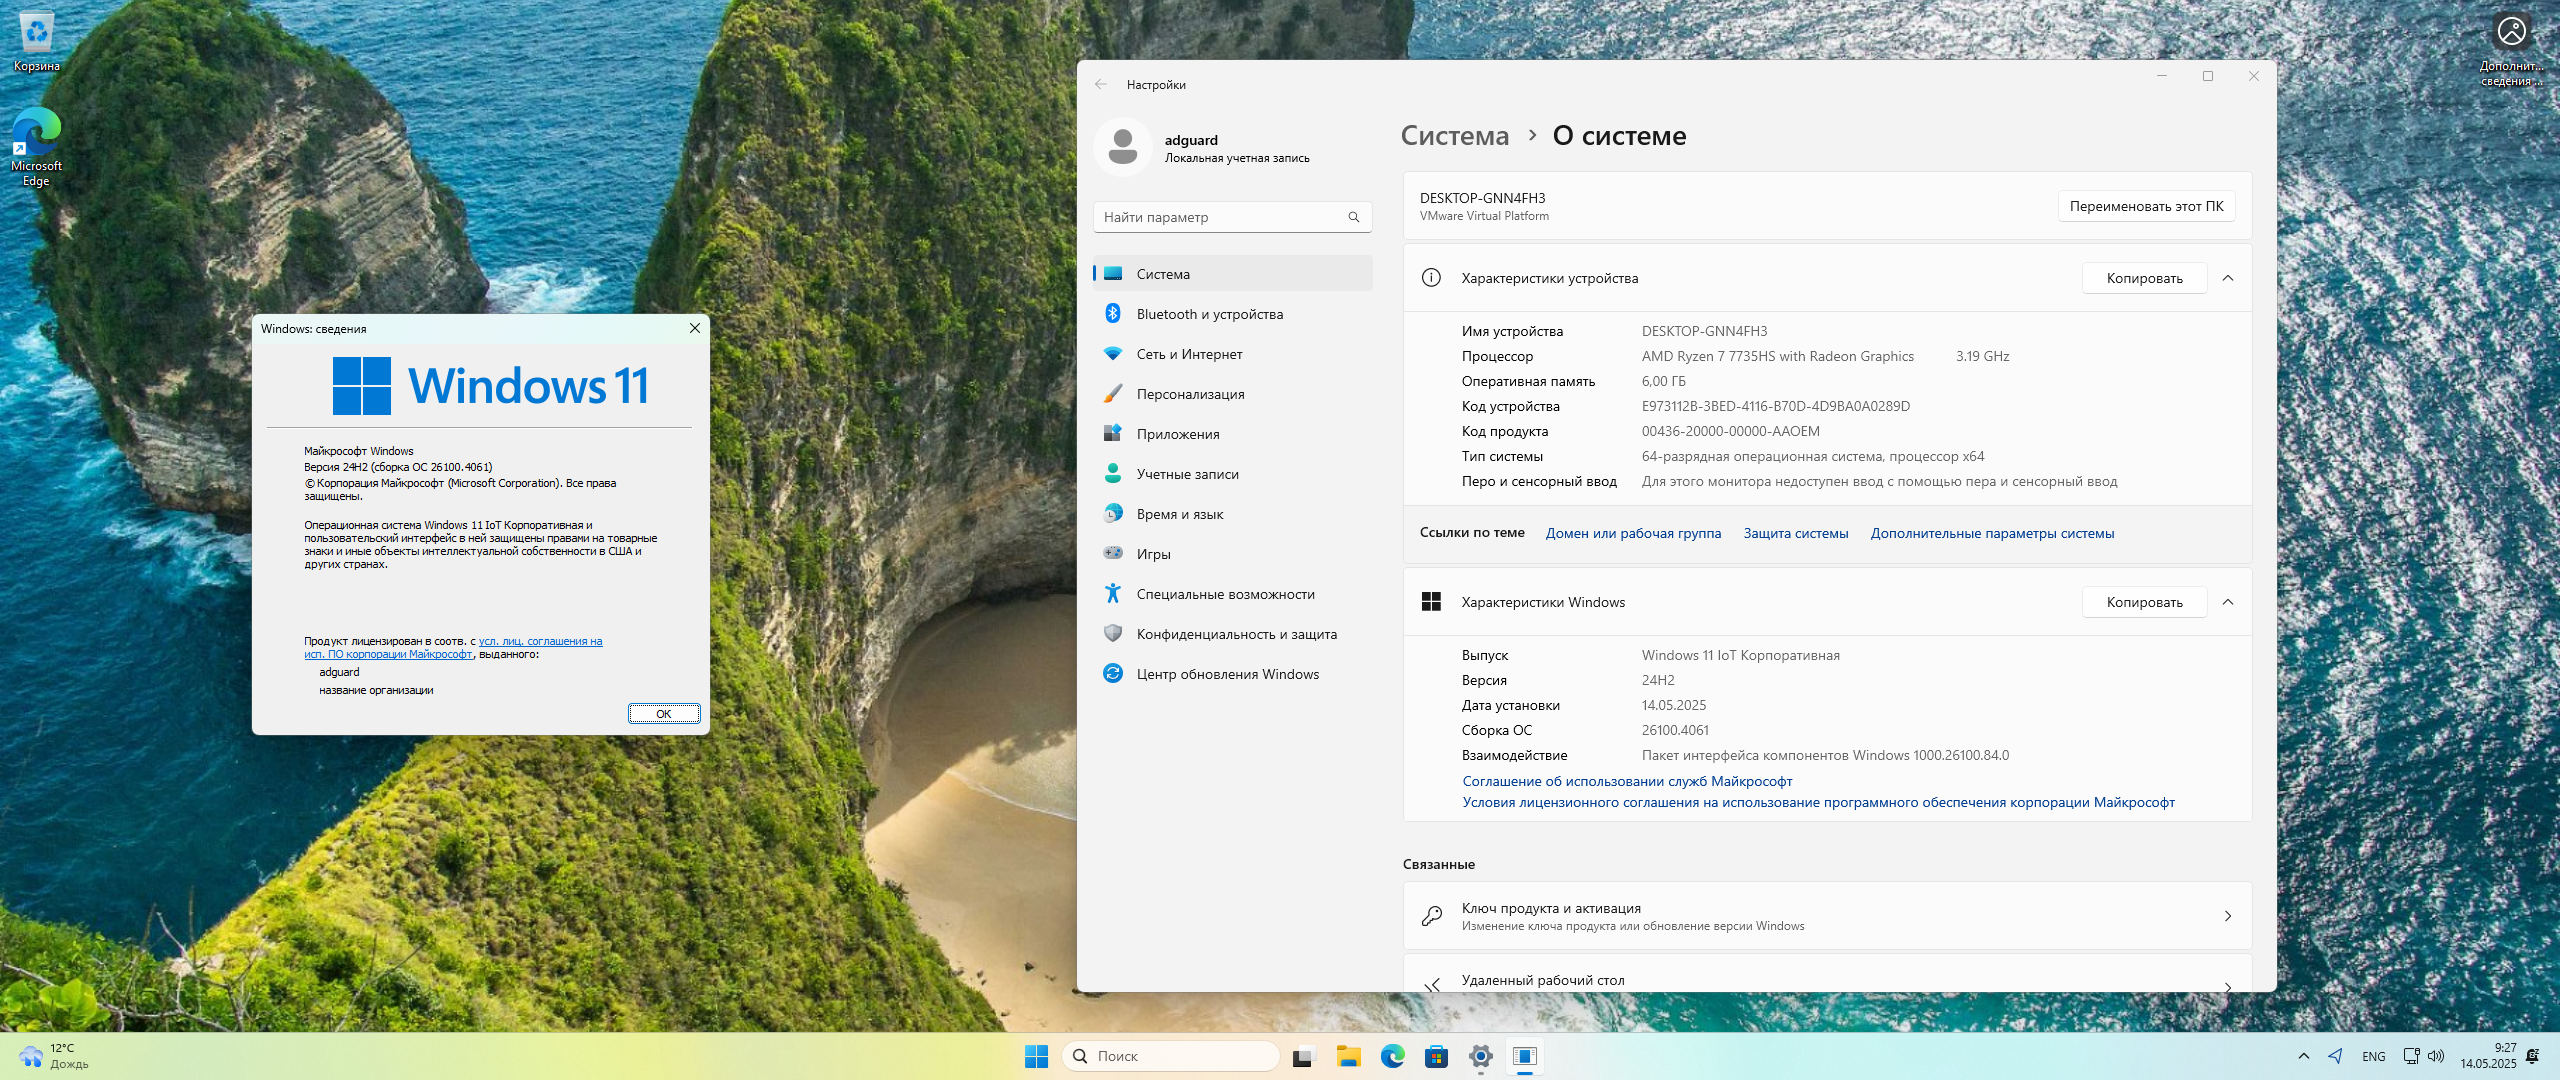The image size is (2560, 1080).
Task: Click the key icon beside Ключ продукта
Action: 1432,916
